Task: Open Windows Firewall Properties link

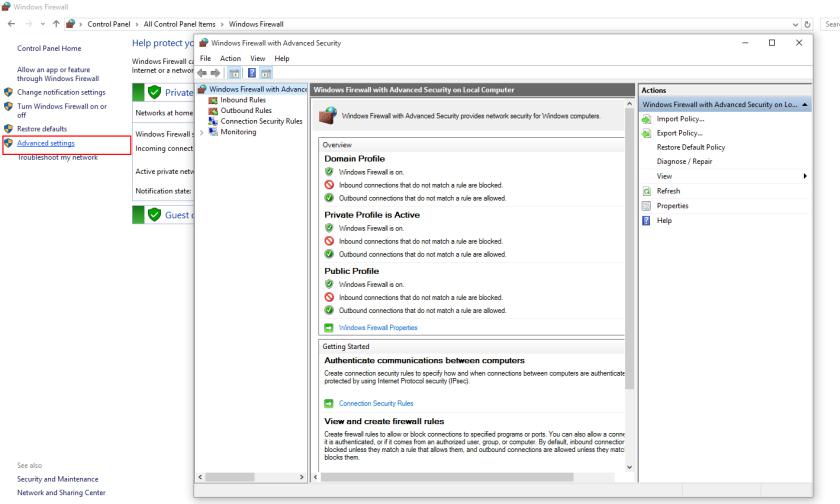Action: pos(378,328)
